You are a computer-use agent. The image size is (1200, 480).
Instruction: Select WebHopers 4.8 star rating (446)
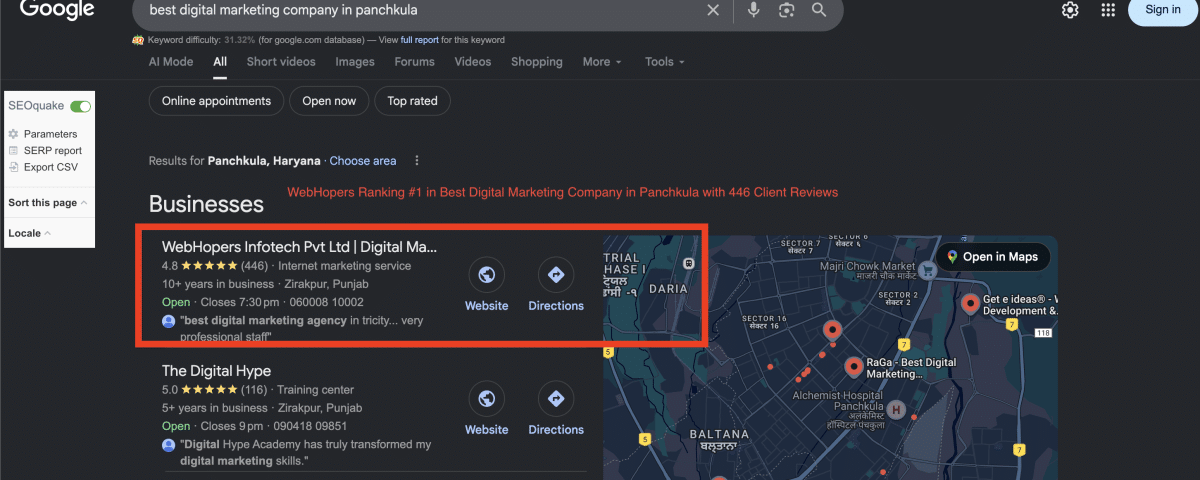tap(215, 266)
